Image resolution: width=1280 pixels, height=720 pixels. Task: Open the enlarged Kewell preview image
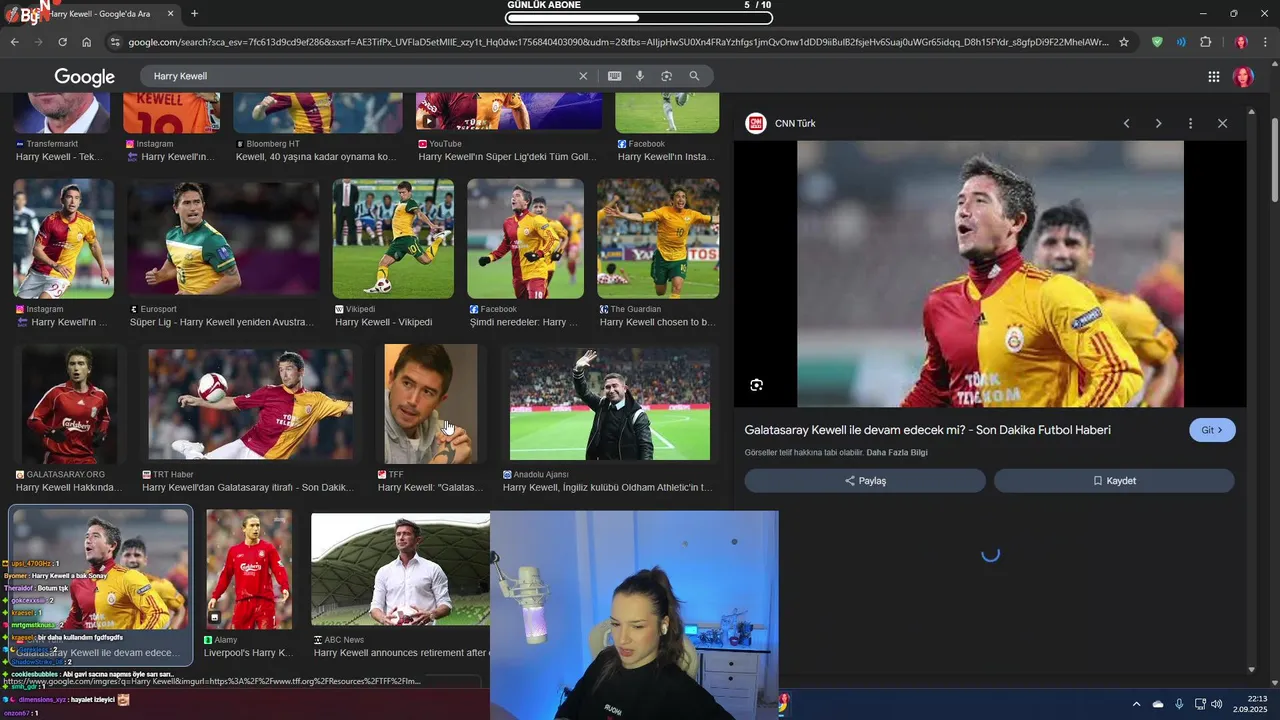(x=990, y=273)
